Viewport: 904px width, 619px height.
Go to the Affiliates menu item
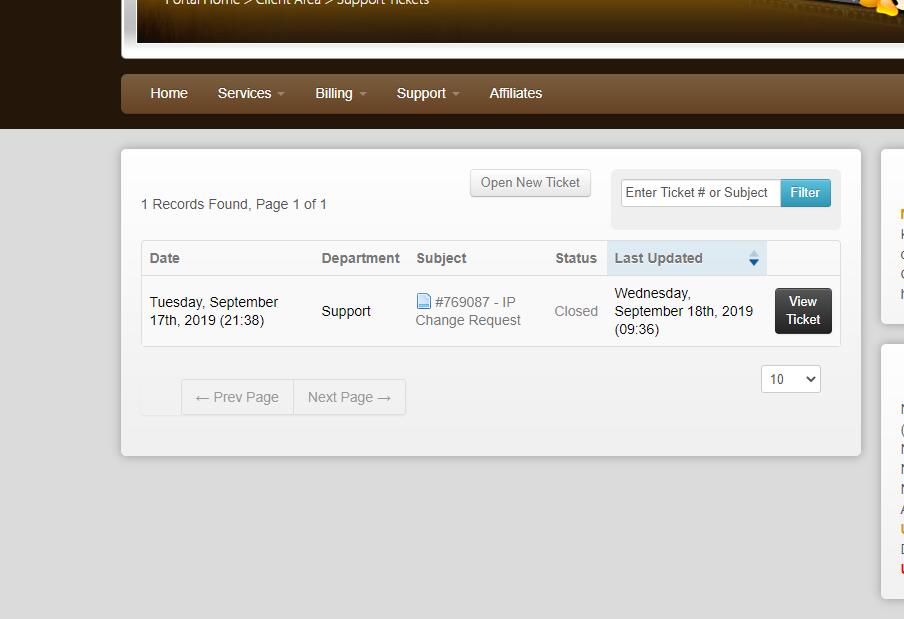[x=515, y=93]
